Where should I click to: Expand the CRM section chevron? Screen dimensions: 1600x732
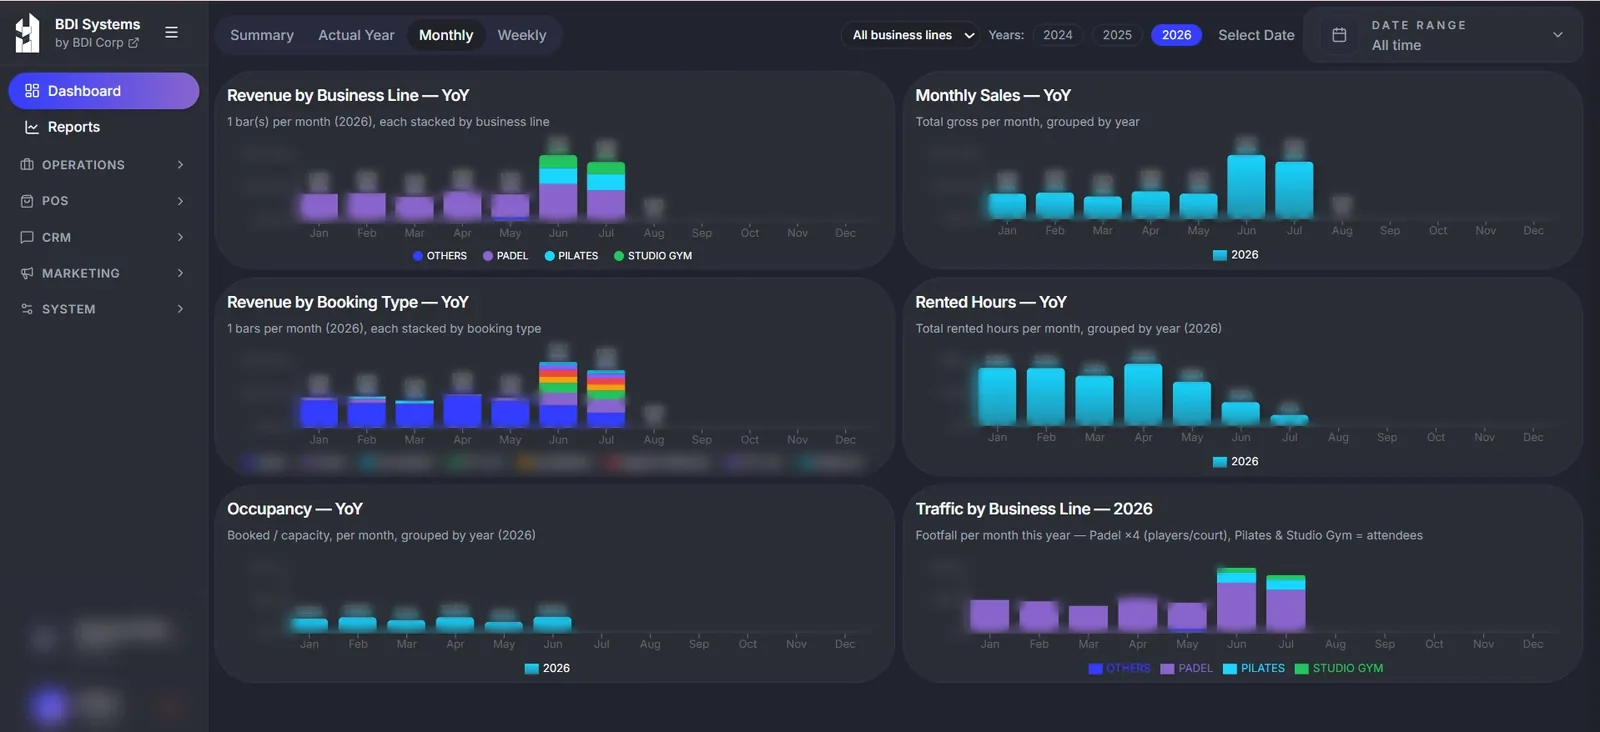pos(180,237)
